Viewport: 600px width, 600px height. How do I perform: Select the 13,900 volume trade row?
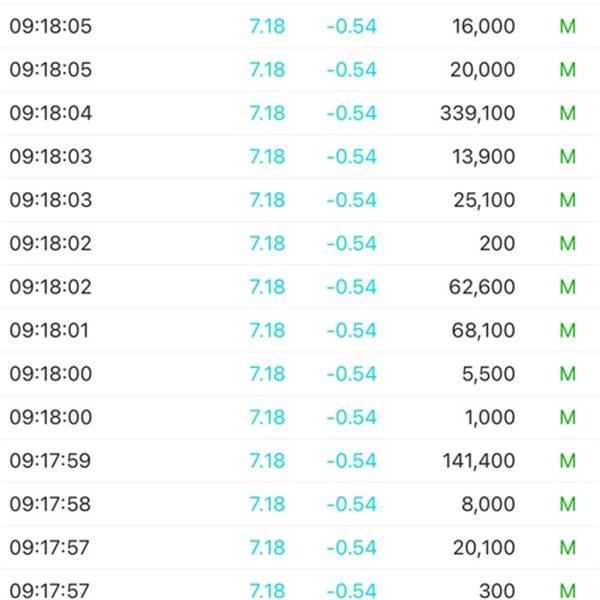(x=300, y=157)
